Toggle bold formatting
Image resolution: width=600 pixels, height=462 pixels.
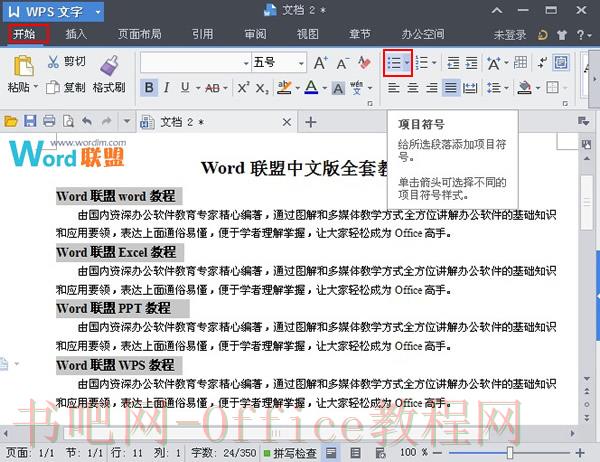[x=149, y=88]
